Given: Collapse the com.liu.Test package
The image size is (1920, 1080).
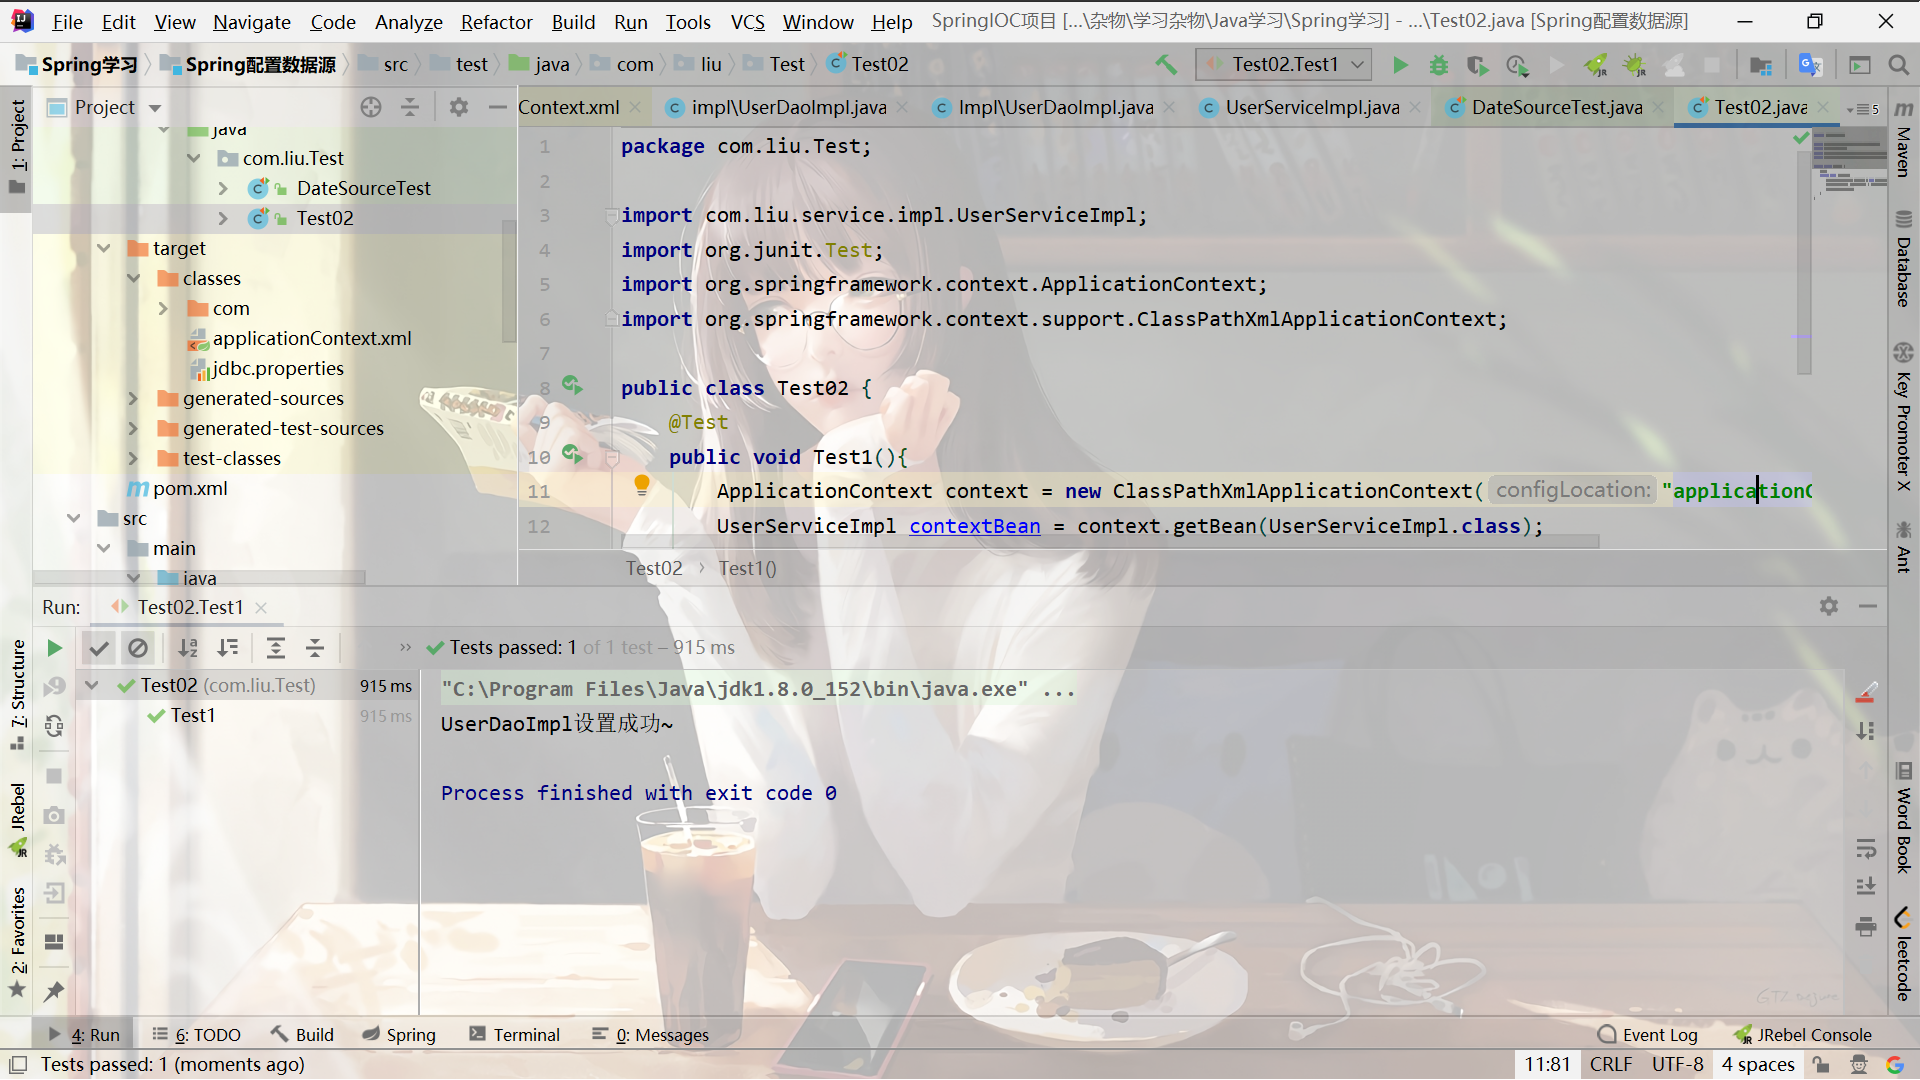Looking at the screenshot, I should point(194,158).
